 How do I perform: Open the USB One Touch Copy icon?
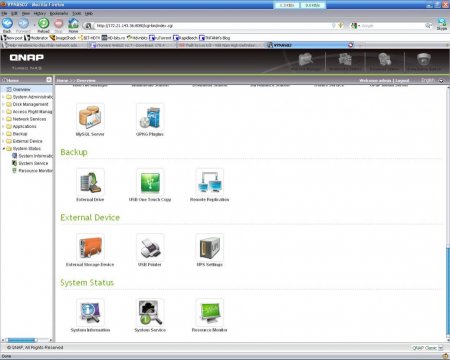point(150,182)
